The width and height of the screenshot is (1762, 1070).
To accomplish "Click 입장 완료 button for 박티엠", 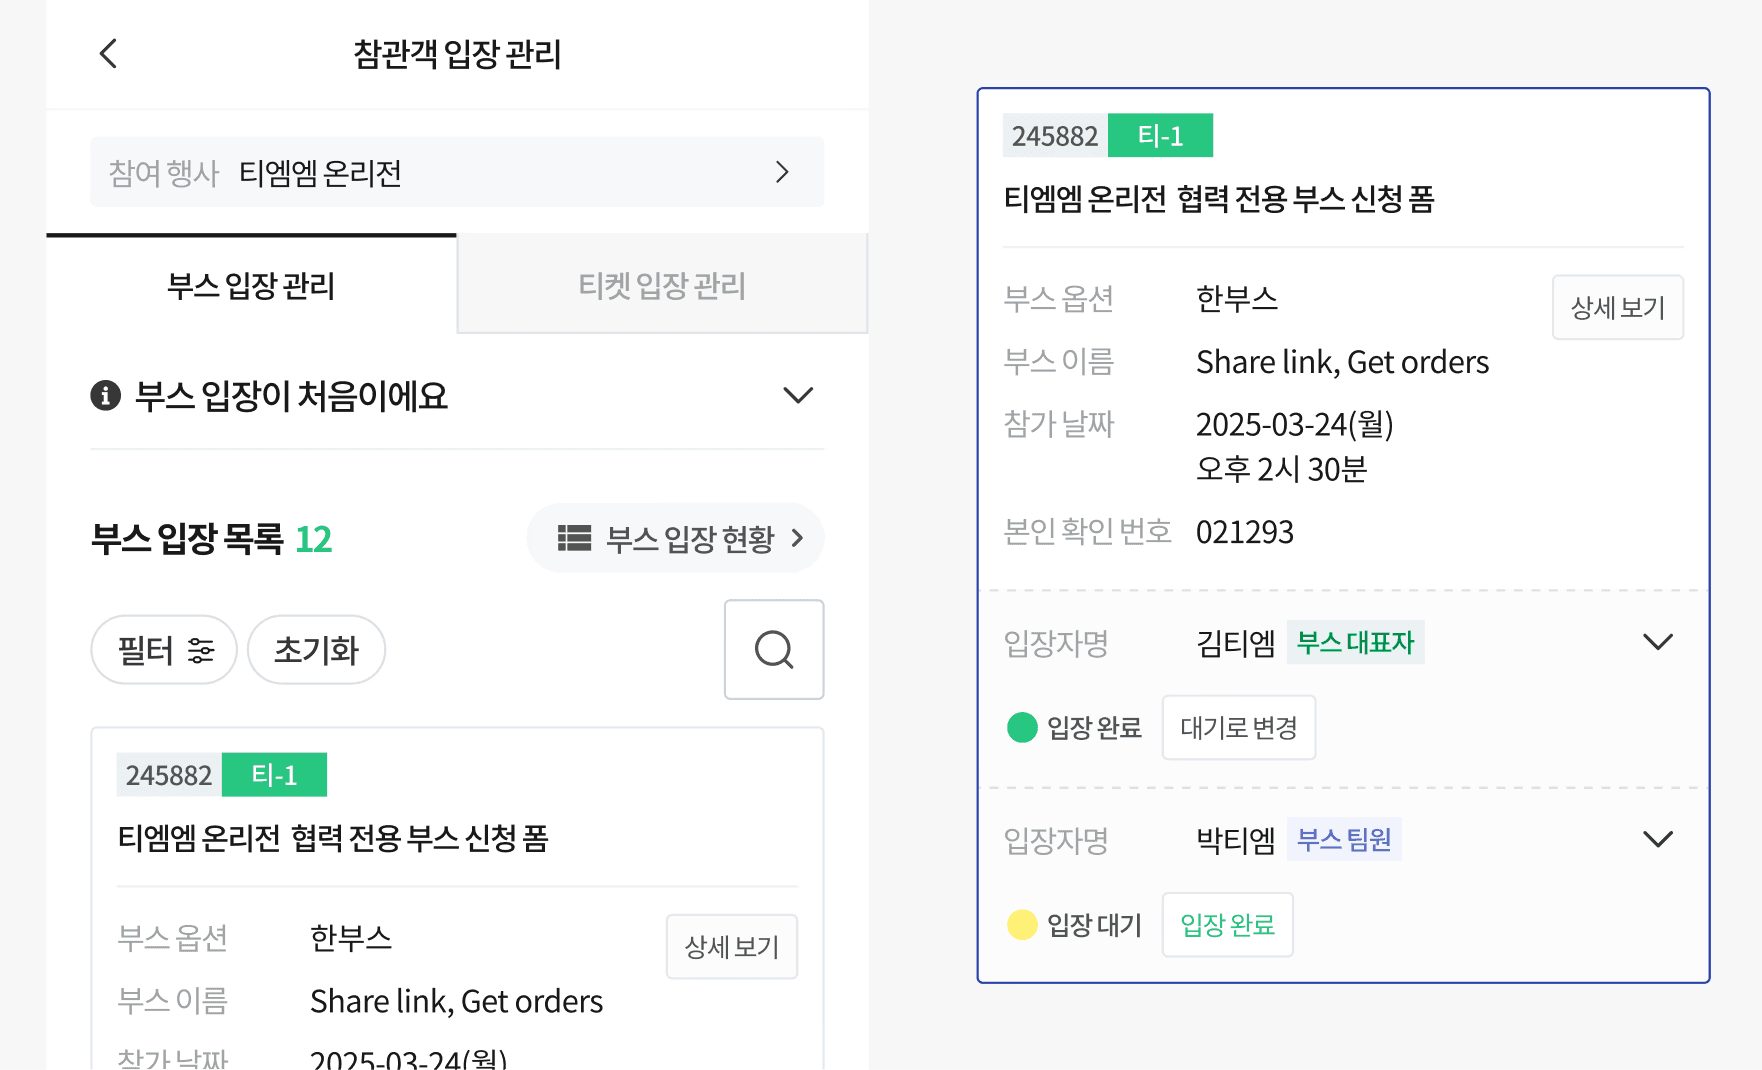I will click(x=1228, y=924).
